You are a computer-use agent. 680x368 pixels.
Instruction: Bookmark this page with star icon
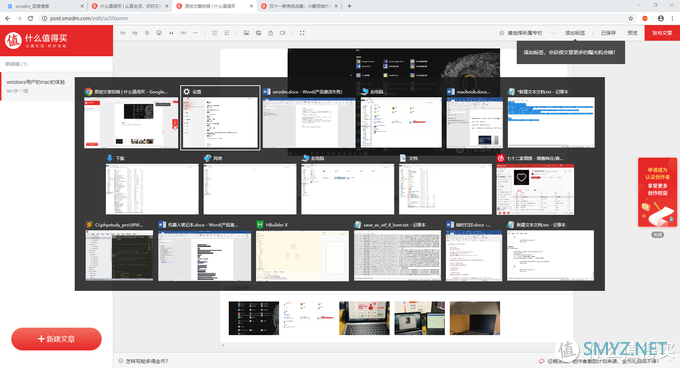pyautogui.click(x=631, y=18)
